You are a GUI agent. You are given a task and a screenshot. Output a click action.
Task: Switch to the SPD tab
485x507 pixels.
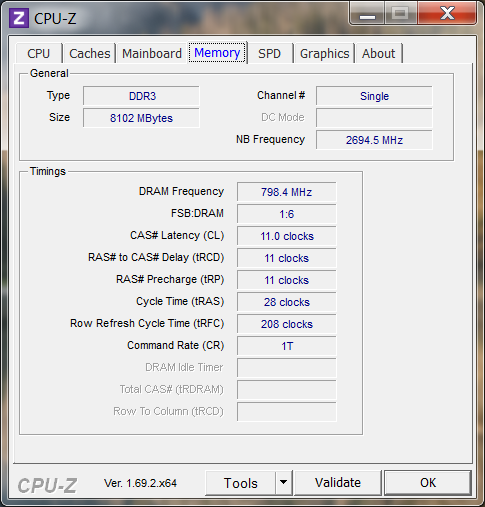pos(270,53)
